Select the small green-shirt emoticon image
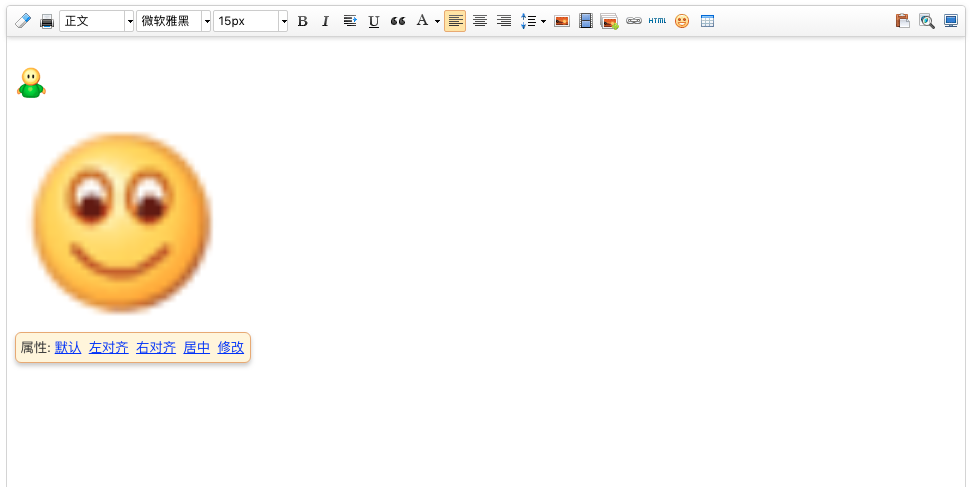The image size is (977, 487). 31,83
